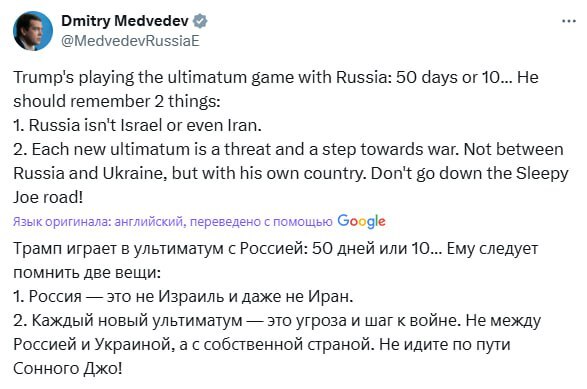Viewport: 587px width, 389px height.
Task: Click the 'Россией и Украиной, а с собственной страной' line
Action: [x=262, y=344]
